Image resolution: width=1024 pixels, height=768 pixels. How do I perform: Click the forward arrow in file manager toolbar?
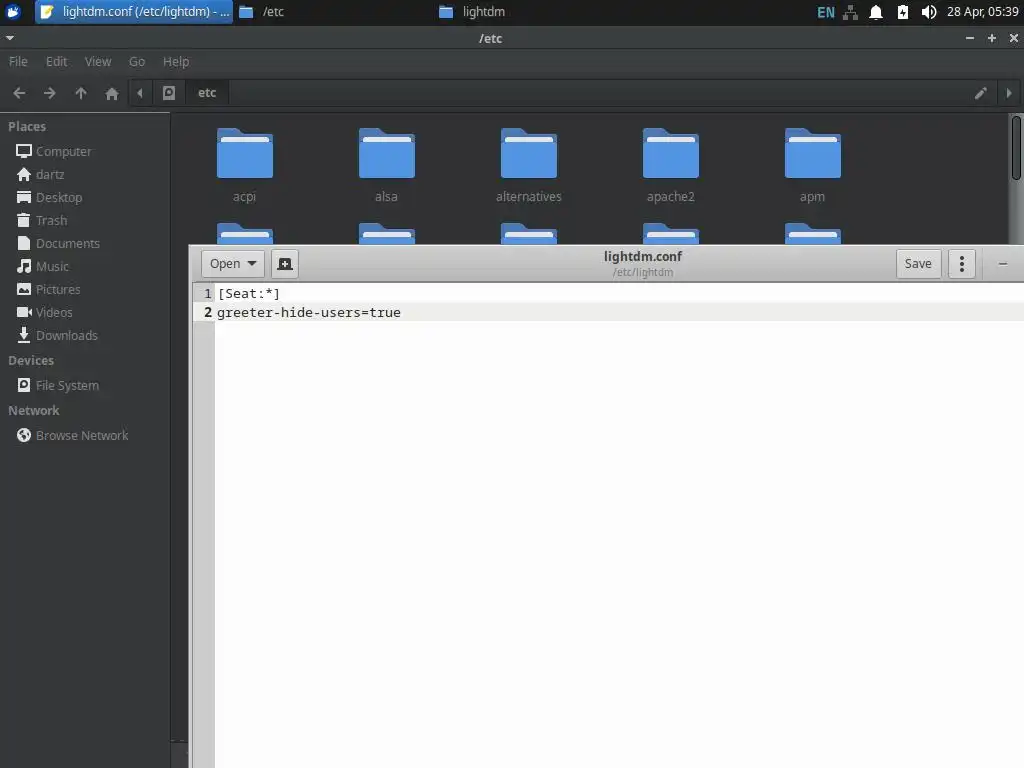50,93
